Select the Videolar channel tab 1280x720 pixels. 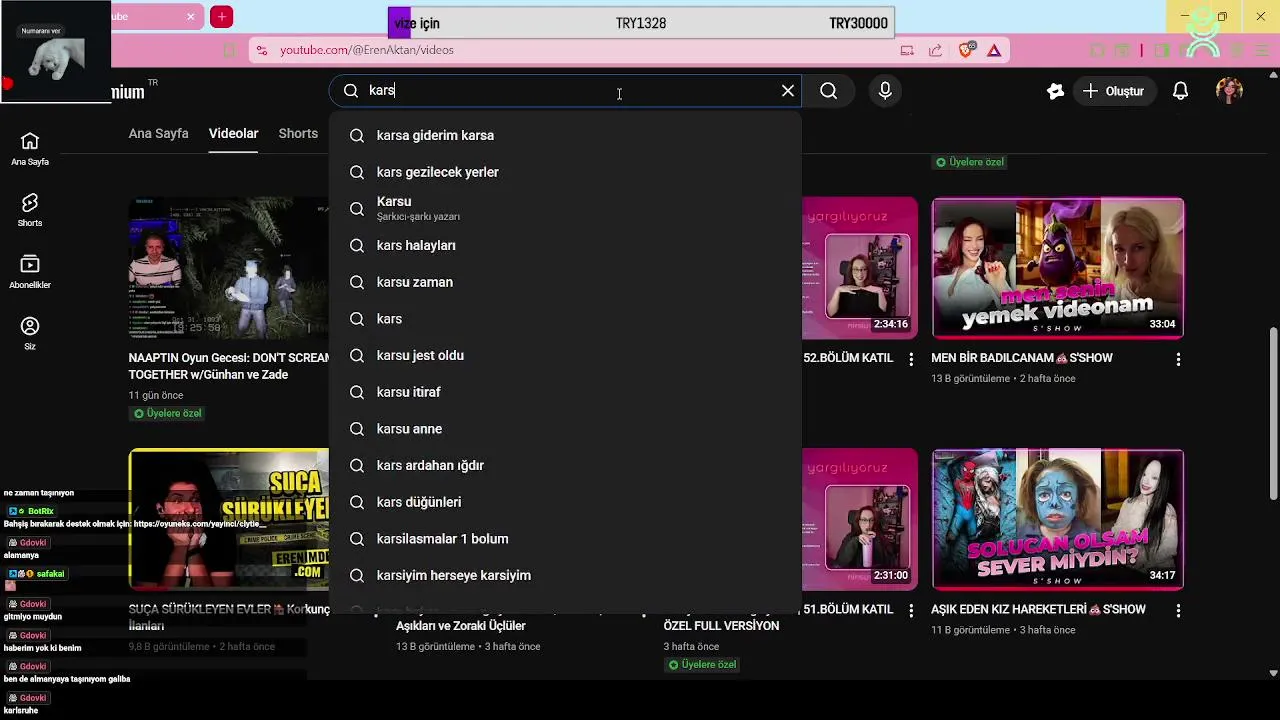(x=233, y=133)
